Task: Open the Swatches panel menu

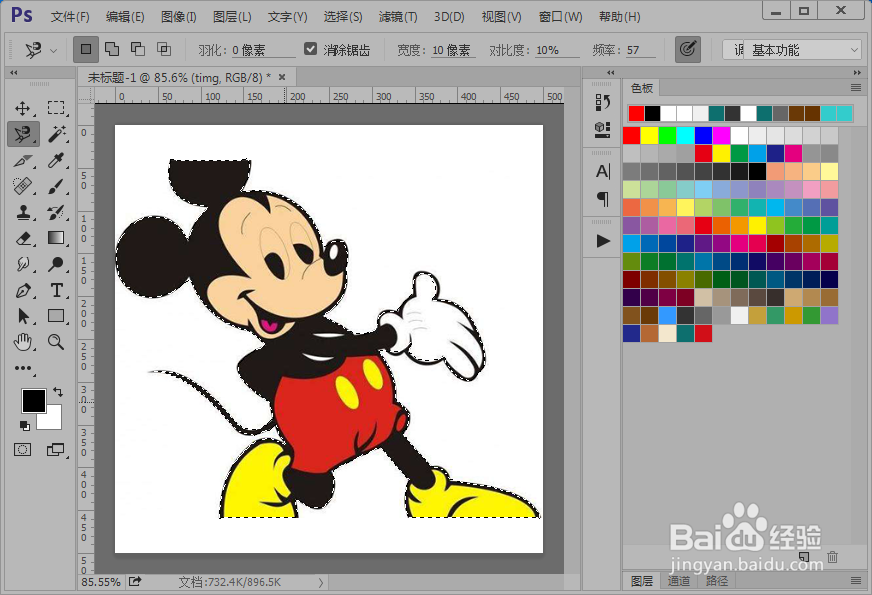Action: pos(856,88)
